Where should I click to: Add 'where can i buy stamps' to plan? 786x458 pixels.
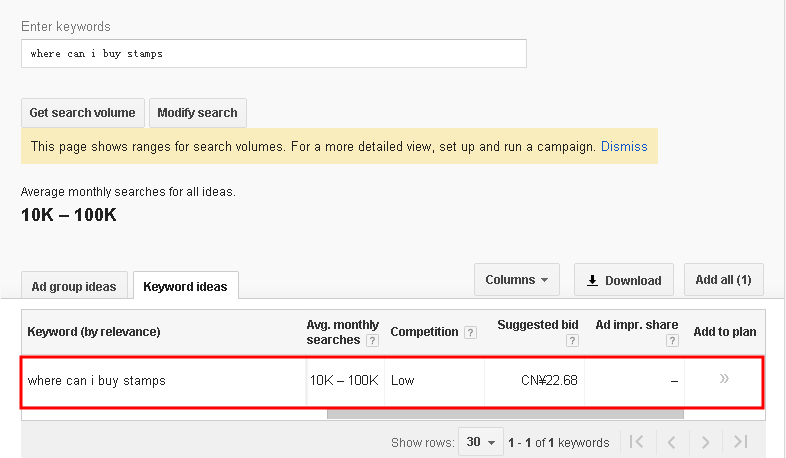(x=724, y=379)
